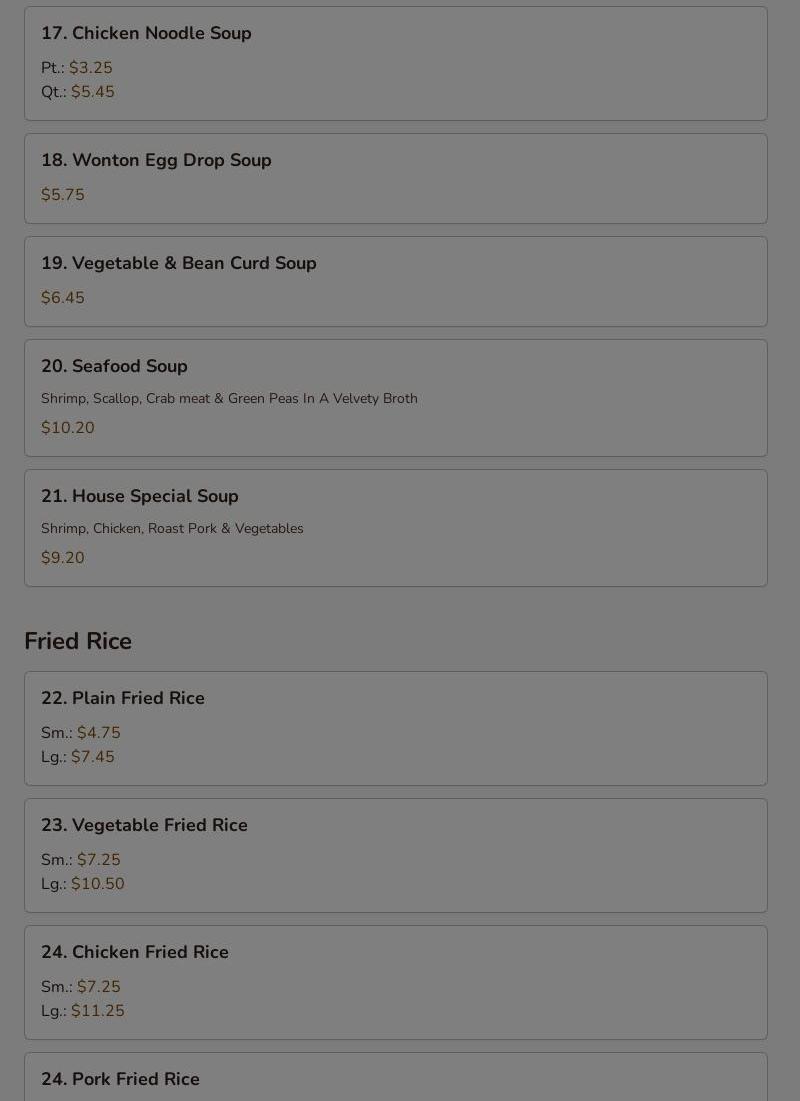Open the Chicken Fried Rice item
Image resolution: width=800 pixels, height=1101 pixels.
[395, 983]
